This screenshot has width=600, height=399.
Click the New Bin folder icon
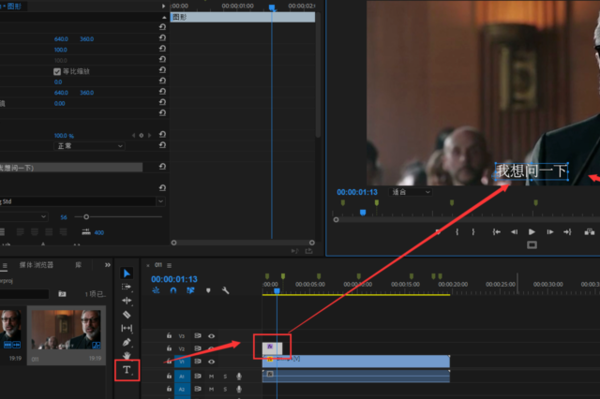(x=62, y=294)
